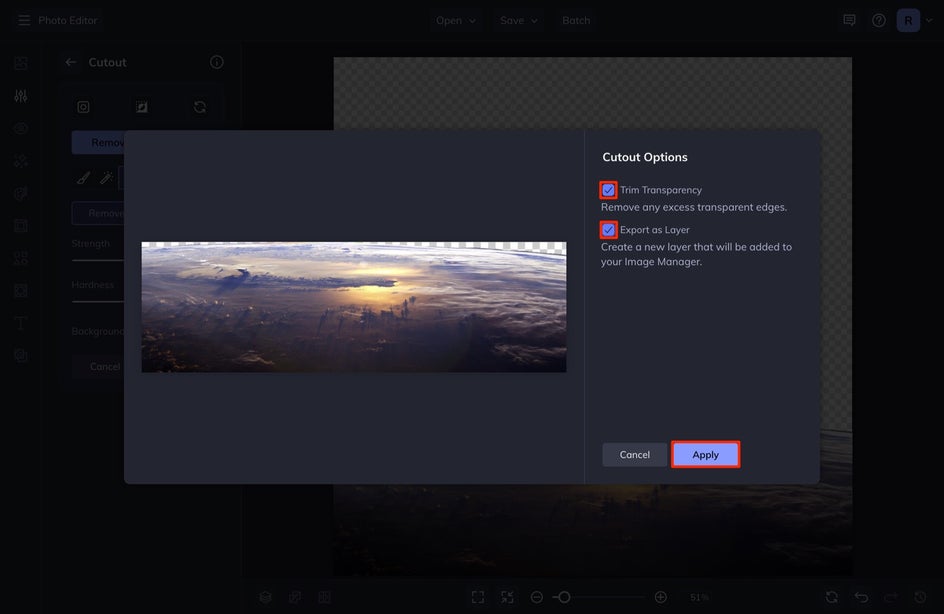Open the help question mark icon
Image resolution: width=944 pixels, height=614 pixels.
coord(879,20)
